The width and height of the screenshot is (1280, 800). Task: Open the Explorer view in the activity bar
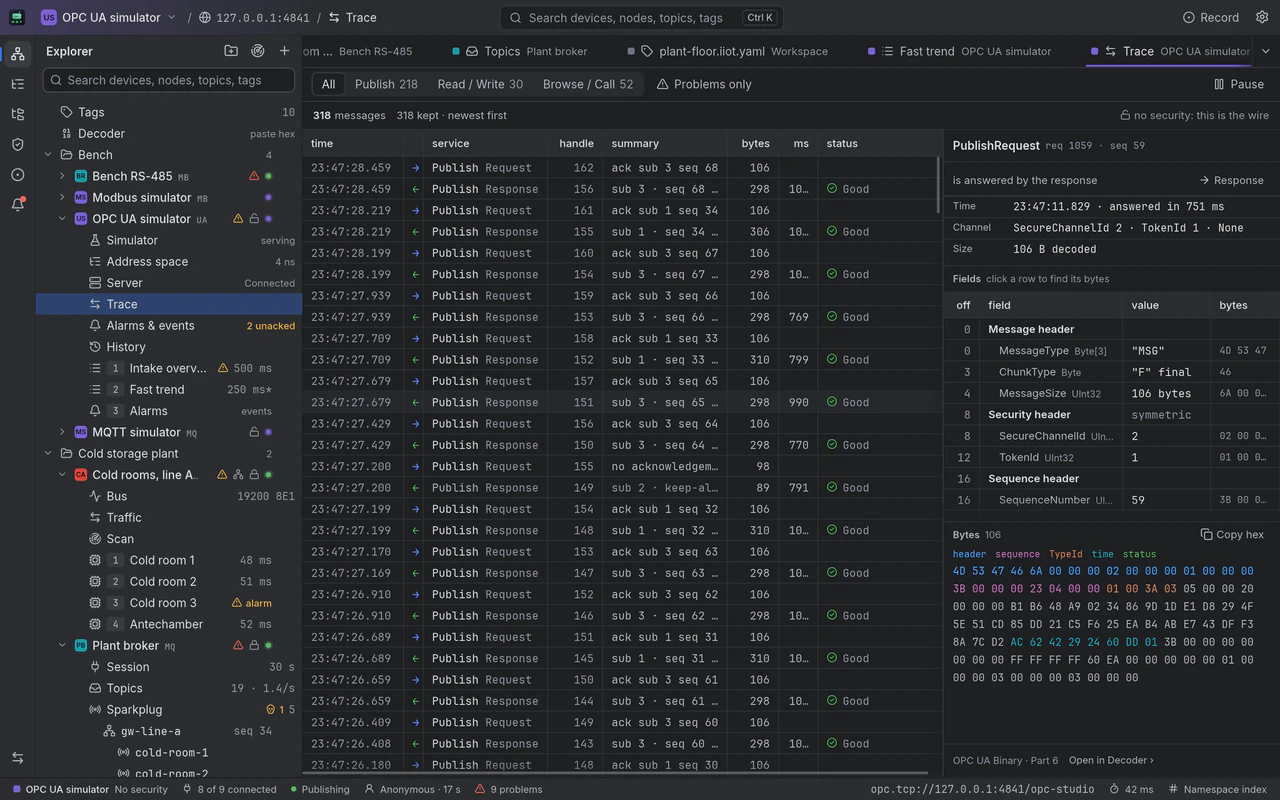pos(17,54)
